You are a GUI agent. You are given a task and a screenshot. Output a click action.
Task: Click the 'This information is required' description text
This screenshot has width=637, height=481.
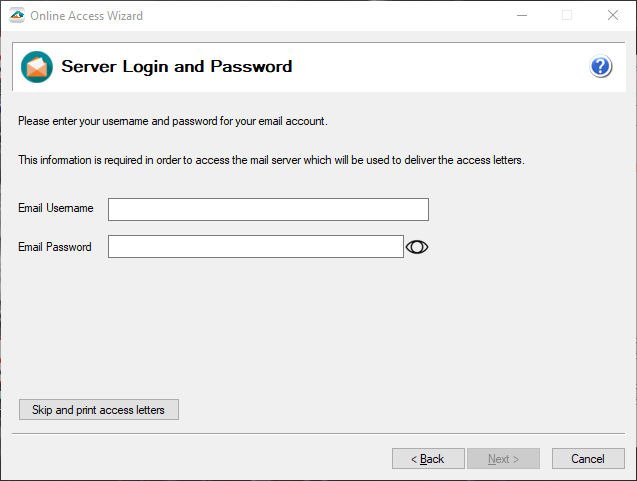pos(271,160)
